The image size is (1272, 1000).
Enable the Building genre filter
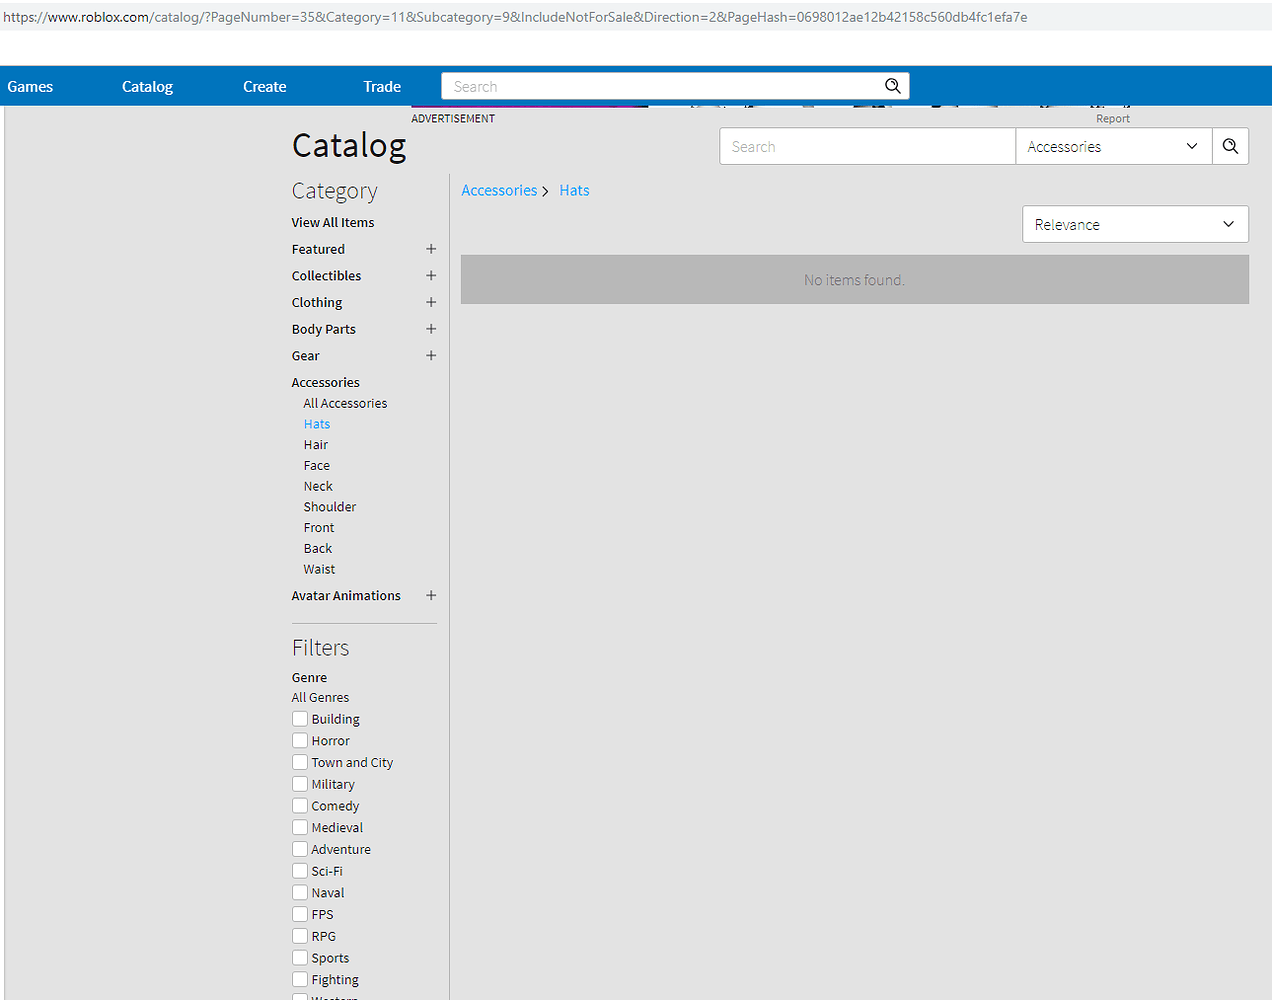coord(298,718)
